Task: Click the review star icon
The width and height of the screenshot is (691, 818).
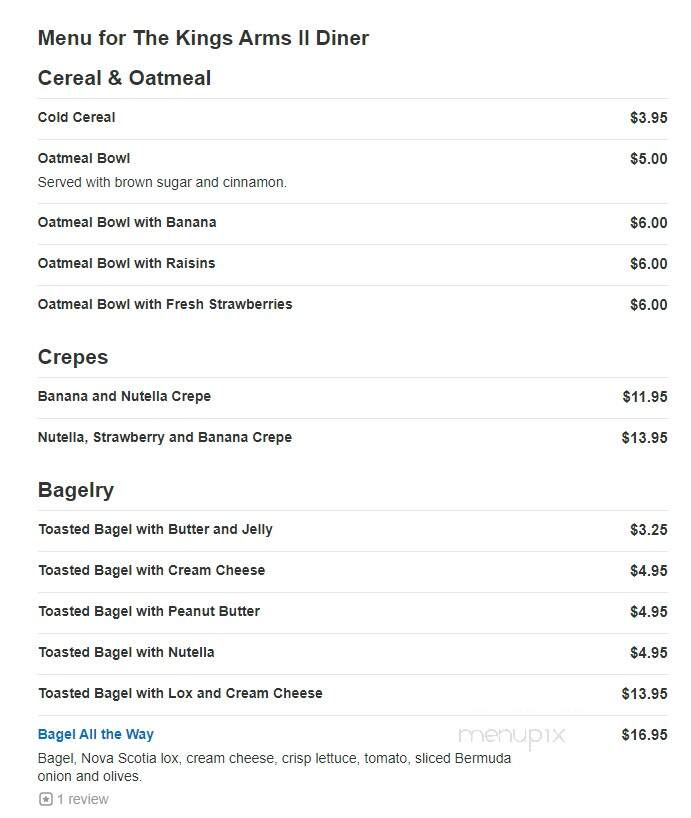Action: pos(46,799)
